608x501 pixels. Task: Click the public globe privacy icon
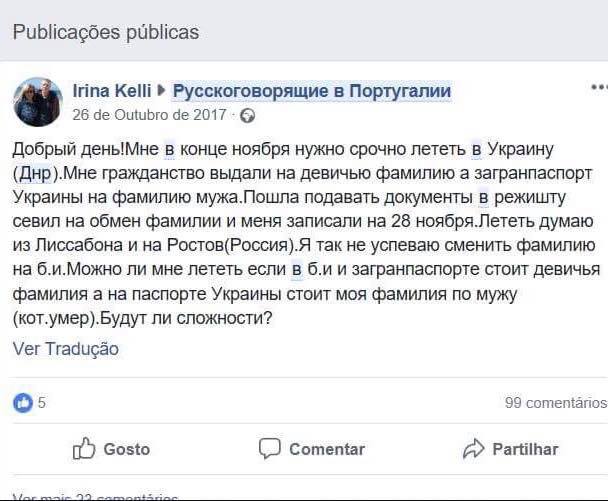click(x=247, y=115)
